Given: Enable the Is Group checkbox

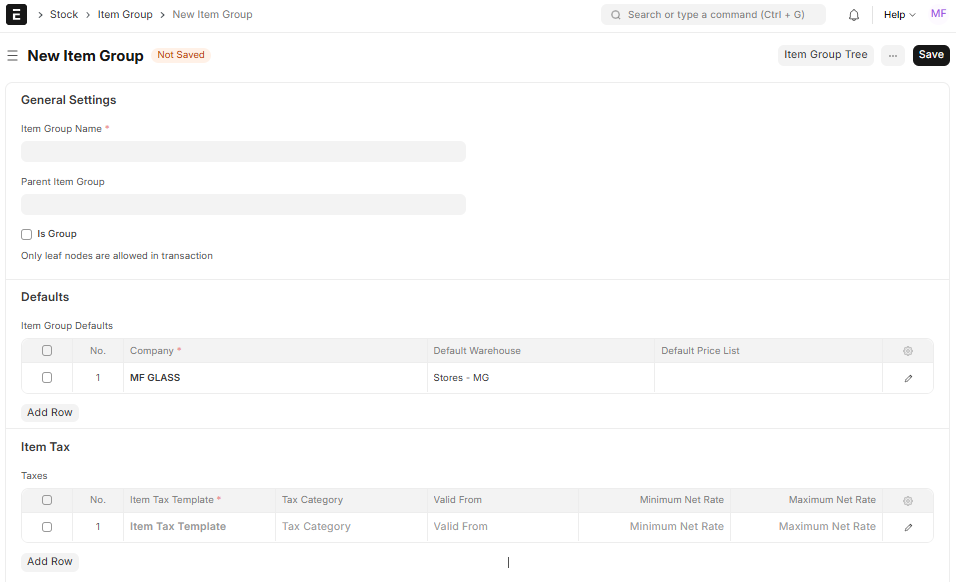Looking at the screenshot, I should [x=27, y=234].
